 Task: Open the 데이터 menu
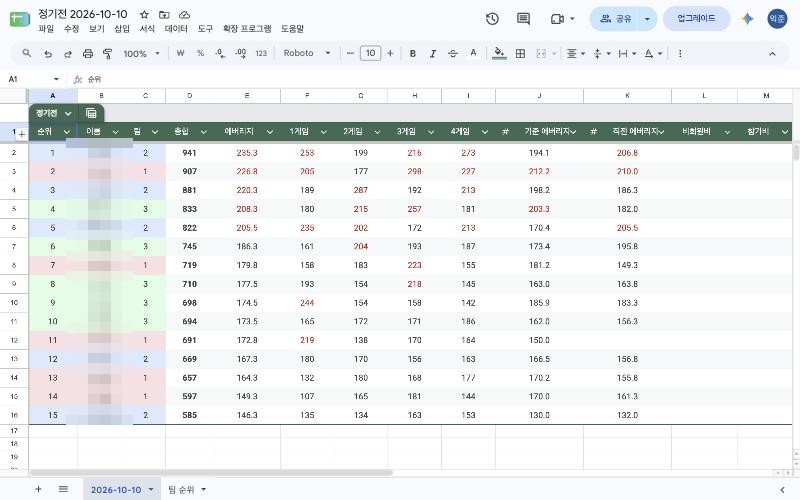[x=176, y=29]
